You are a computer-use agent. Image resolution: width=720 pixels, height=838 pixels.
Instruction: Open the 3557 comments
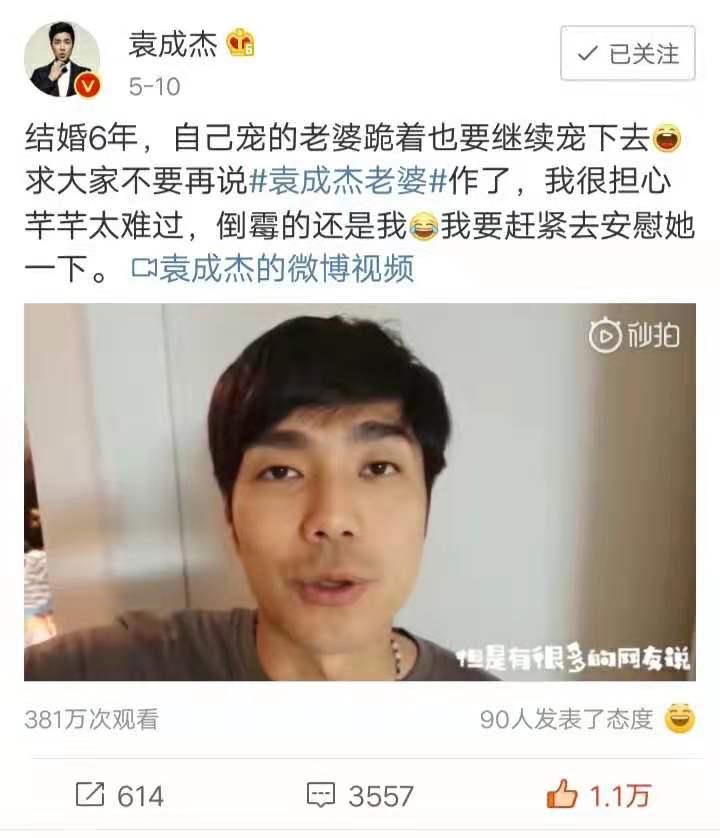click(x=381, y=796)
